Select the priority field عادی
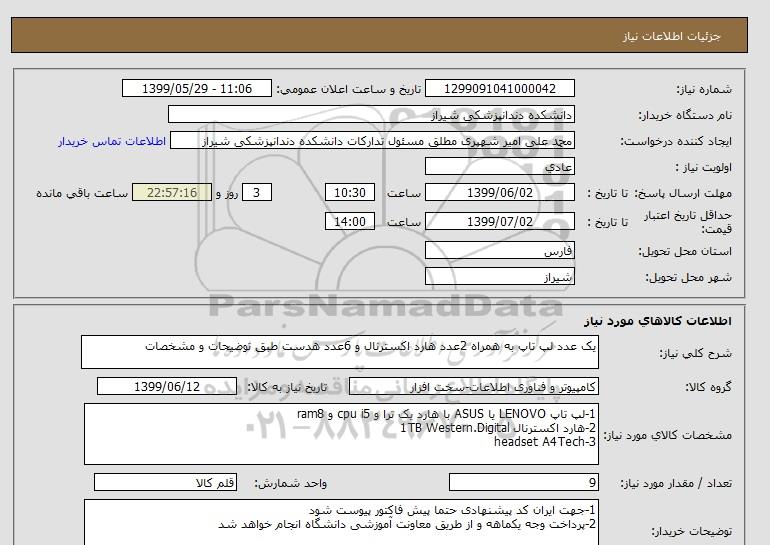 [x=499, y=166]
